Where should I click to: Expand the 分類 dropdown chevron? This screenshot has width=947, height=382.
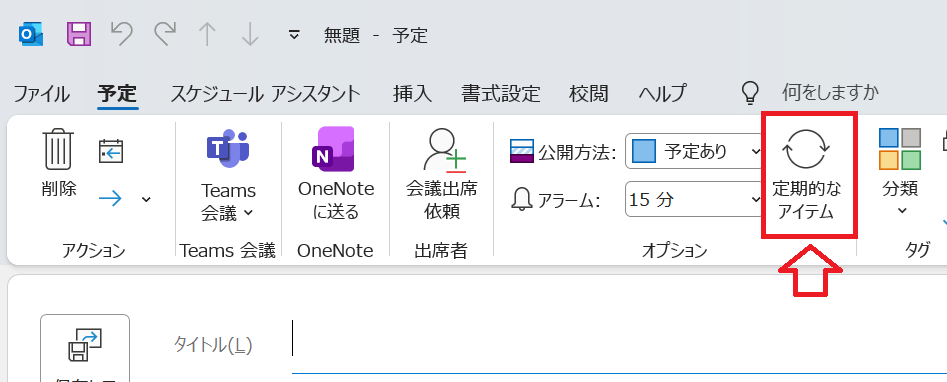point(902,210)
